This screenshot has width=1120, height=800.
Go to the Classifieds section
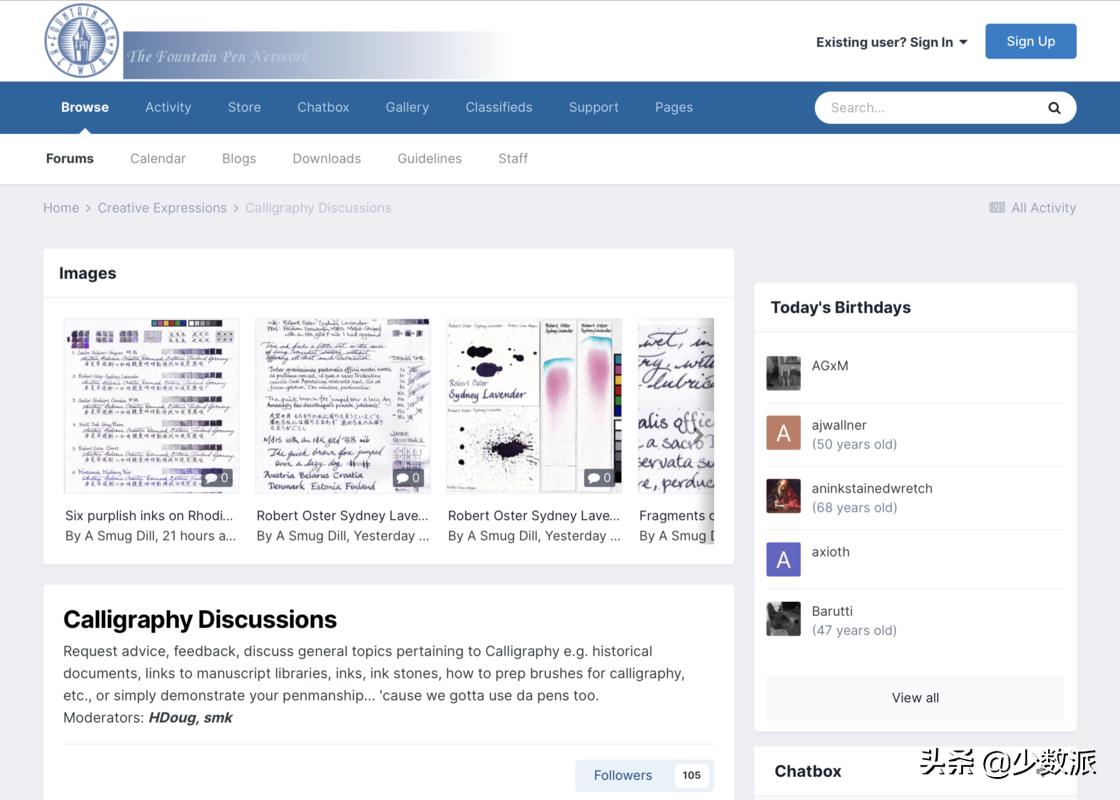pos(498,107)
